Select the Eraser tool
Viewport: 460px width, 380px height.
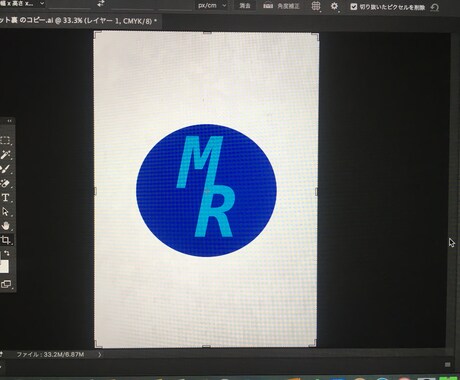pos(5,183)
